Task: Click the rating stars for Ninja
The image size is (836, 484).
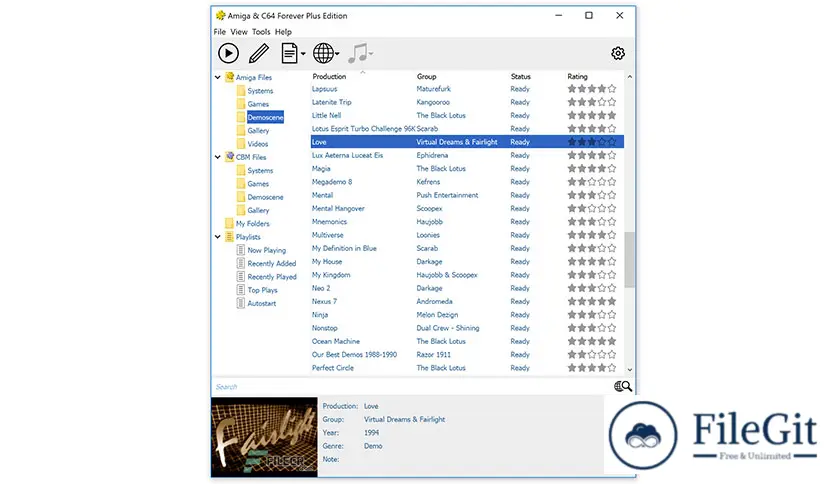Action: pyautogui.click(x=591, y=314)
